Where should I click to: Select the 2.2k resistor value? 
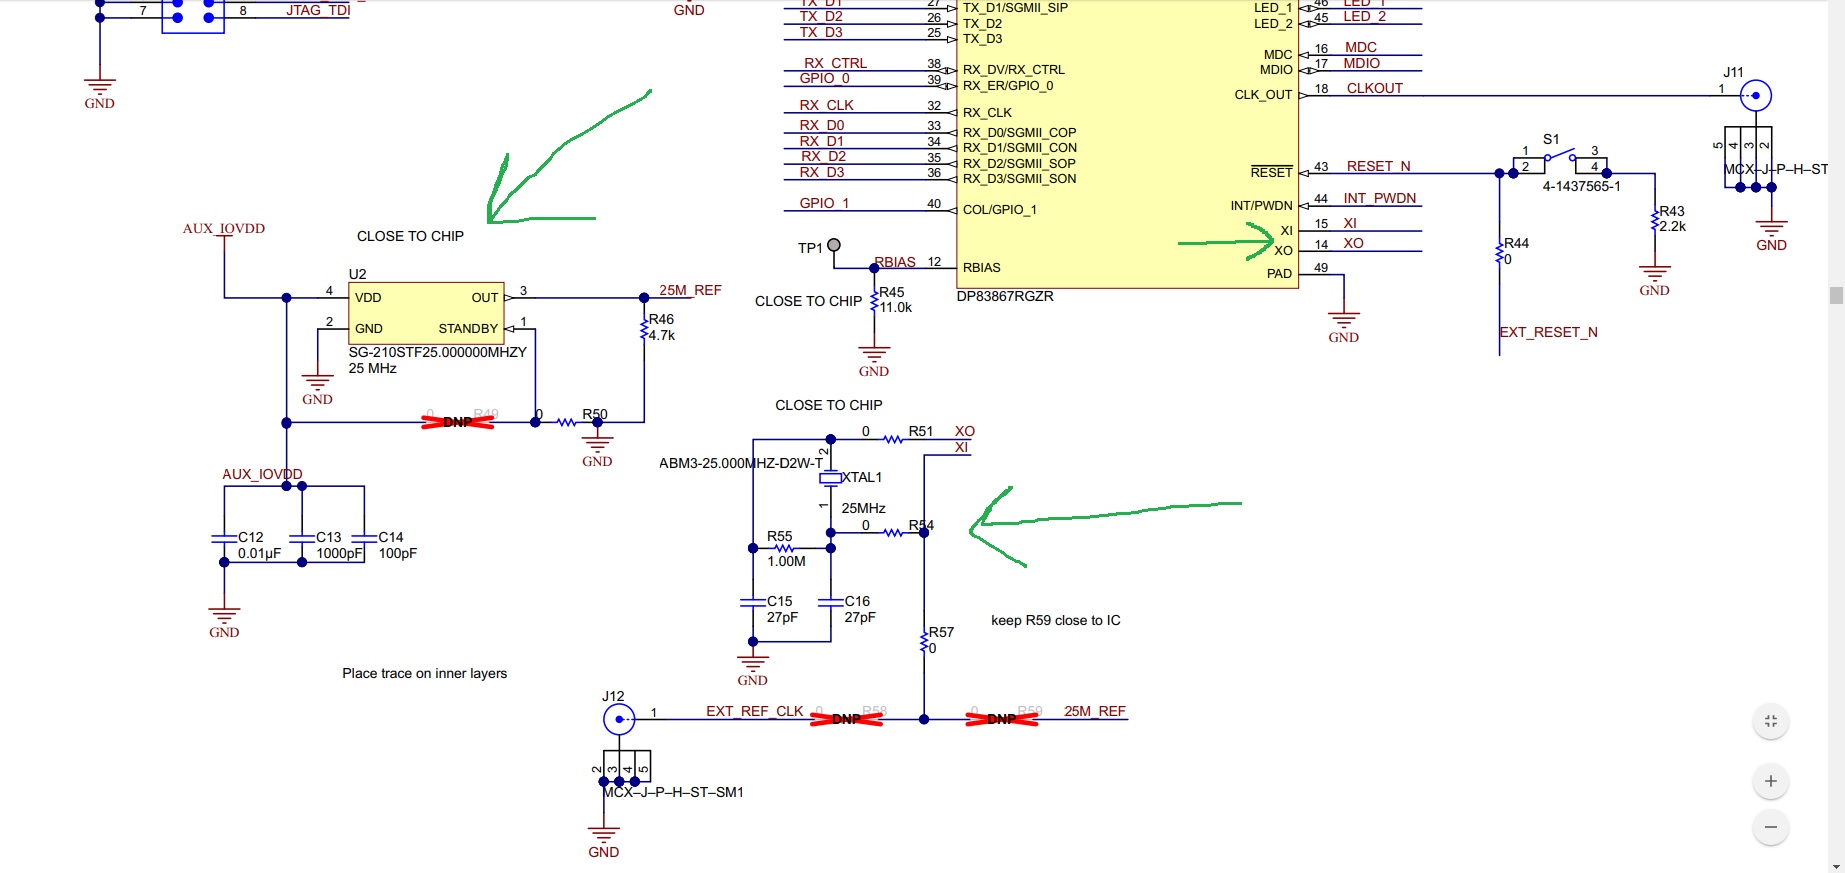point(1673,226)
